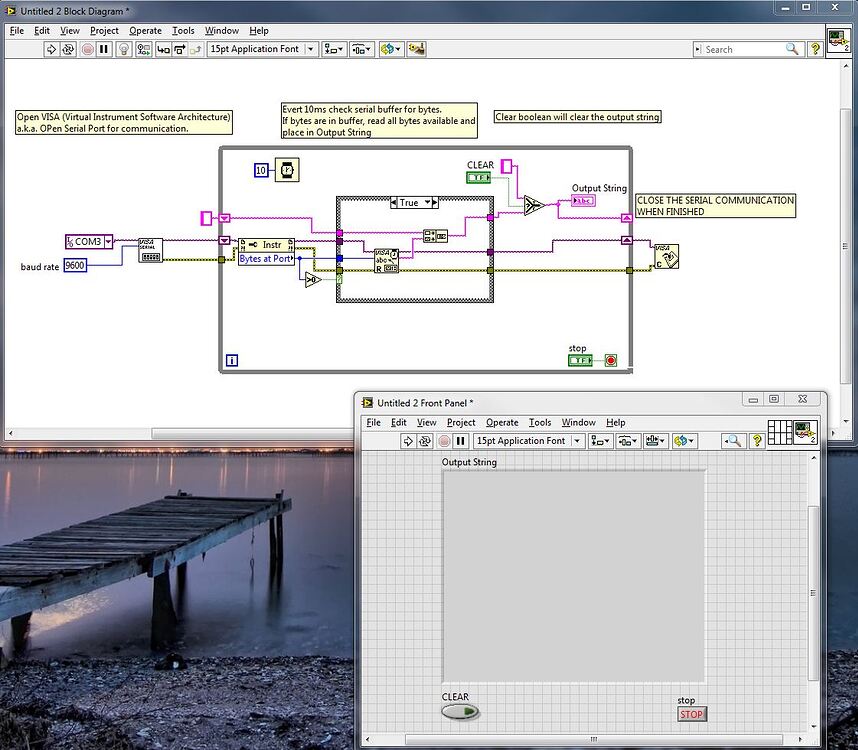Abort execution with the red stop icon
The width and height of the screenshot is (858, 750).
tap(85, 48)
